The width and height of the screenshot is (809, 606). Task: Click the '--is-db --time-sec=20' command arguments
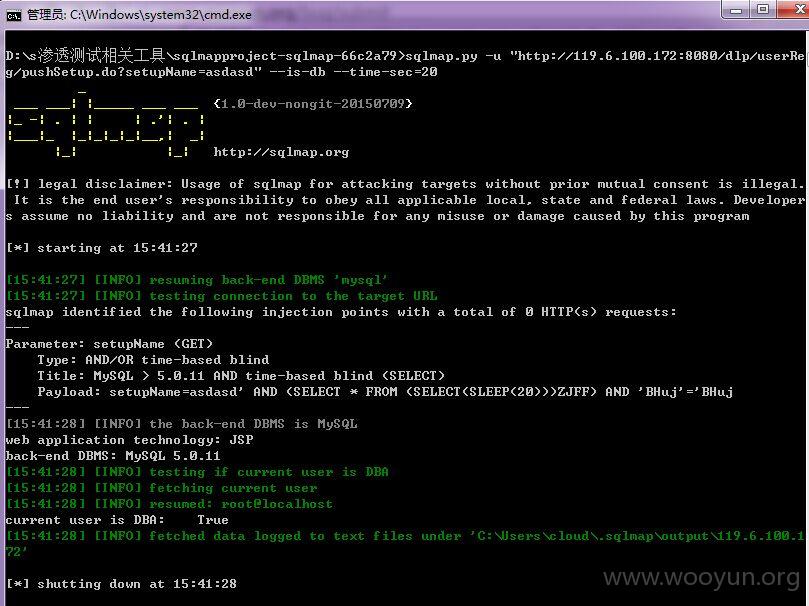pos(353,72)
